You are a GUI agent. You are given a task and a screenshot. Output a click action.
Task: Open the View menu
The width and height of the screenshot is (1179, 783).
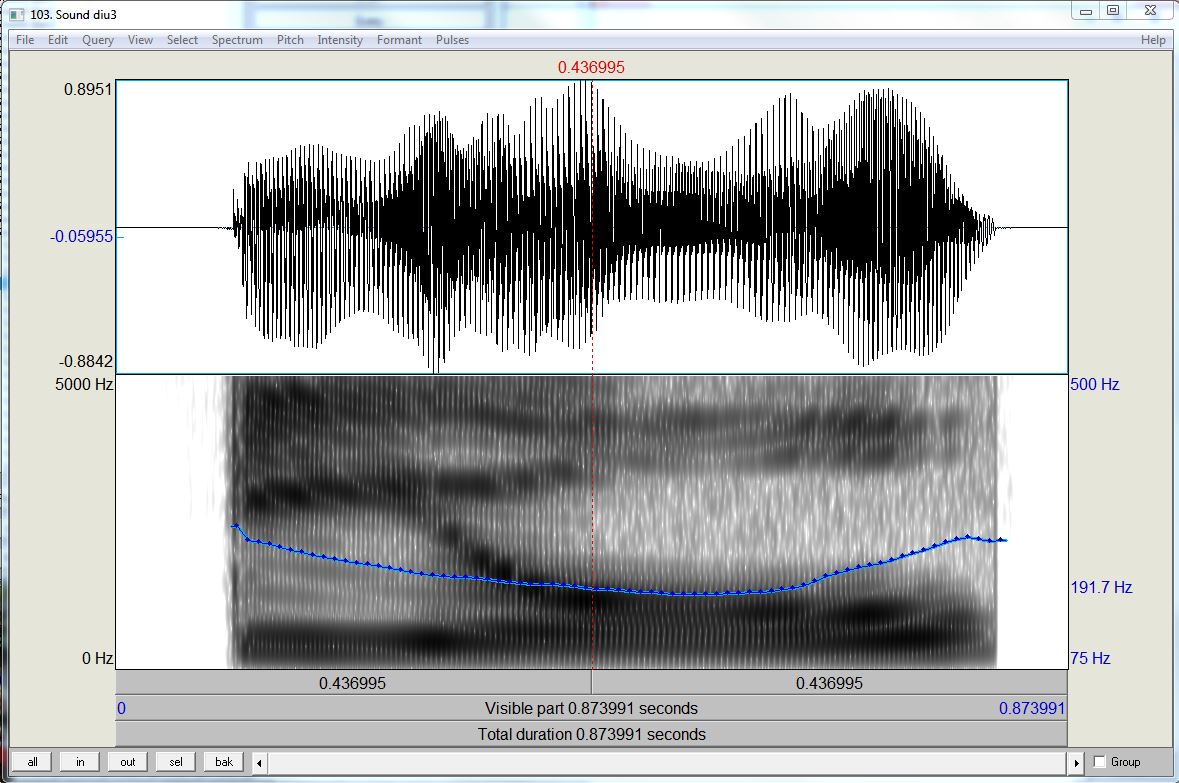point(140,40)
